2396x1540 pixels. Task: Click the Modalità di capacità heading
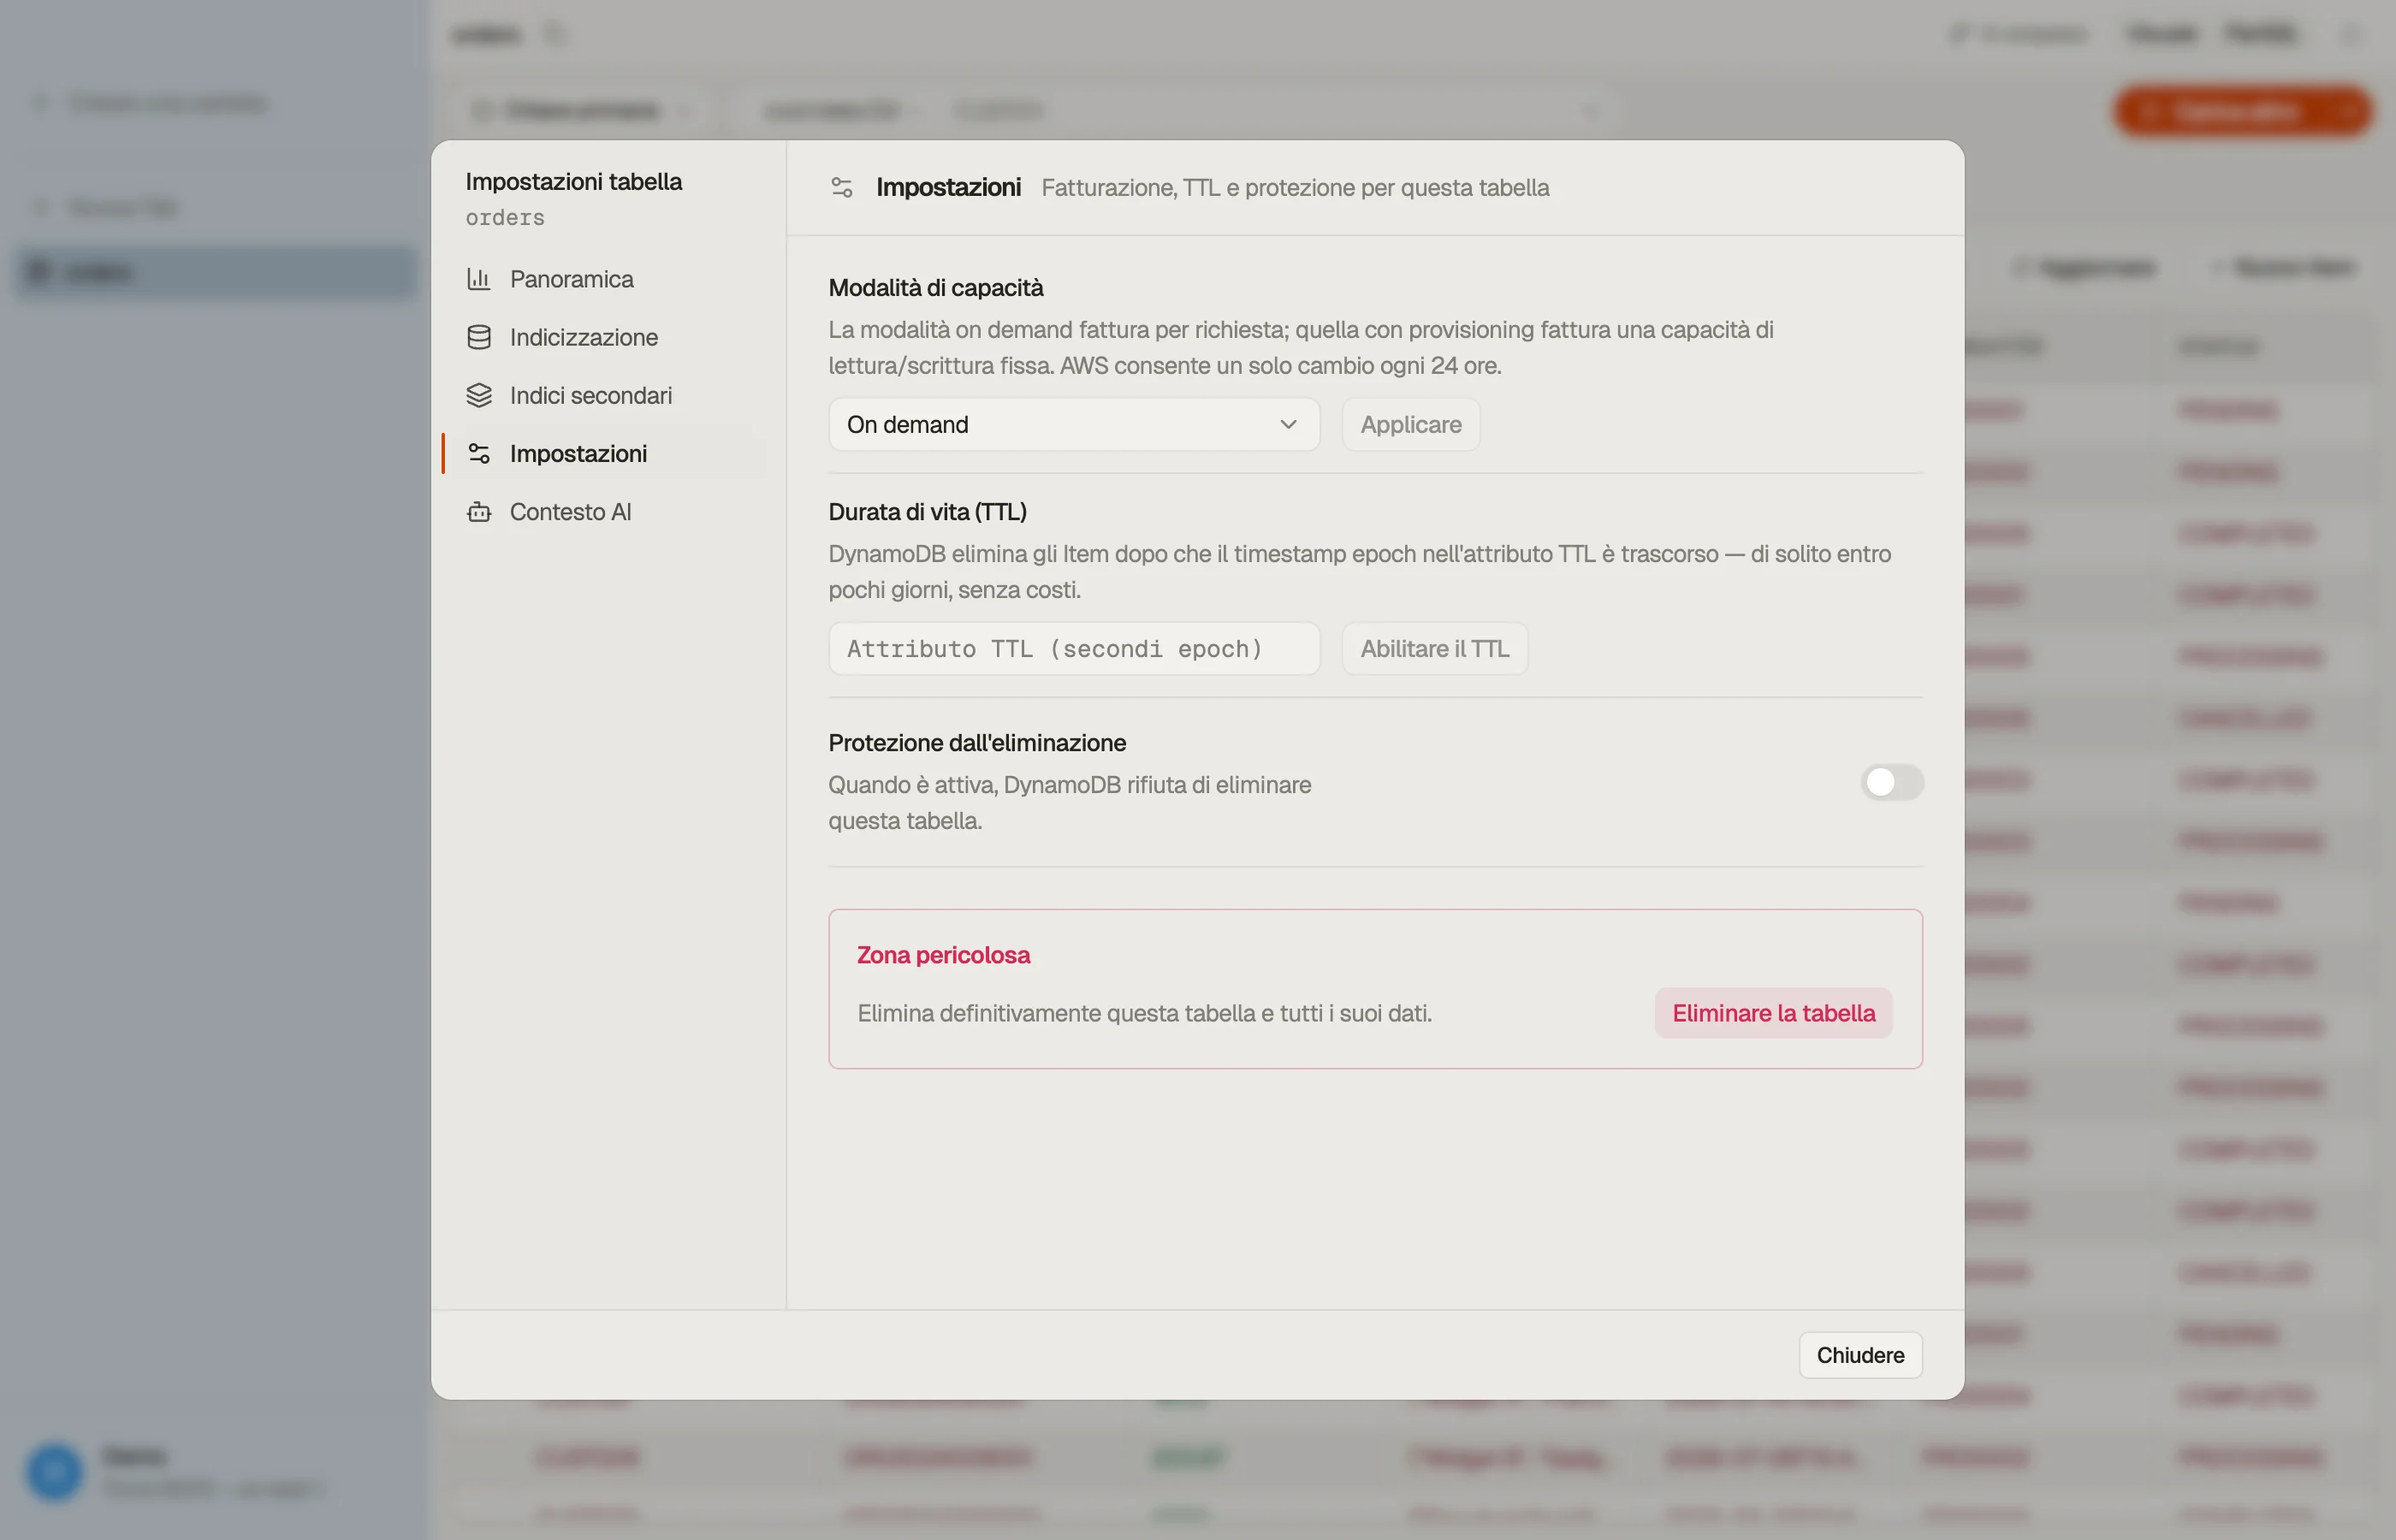[x=935, y=287]
